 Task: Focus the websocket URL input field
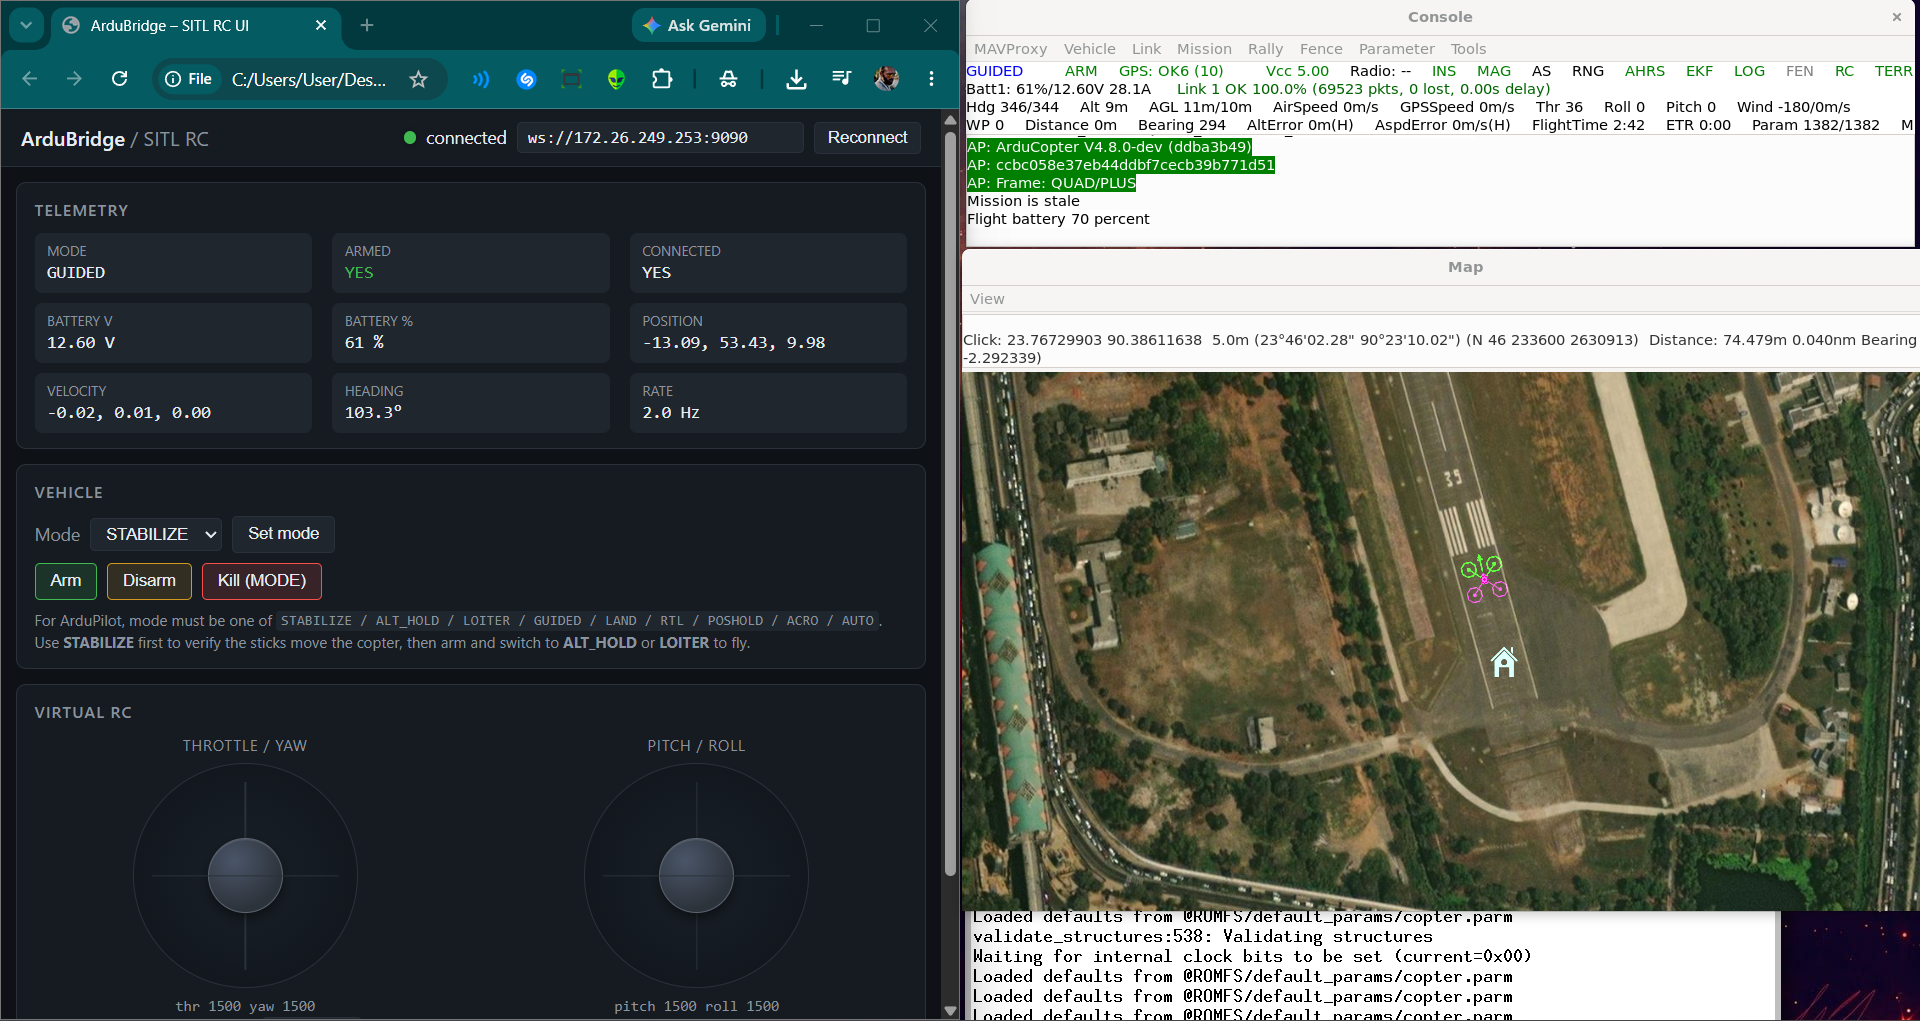[660, 138]
